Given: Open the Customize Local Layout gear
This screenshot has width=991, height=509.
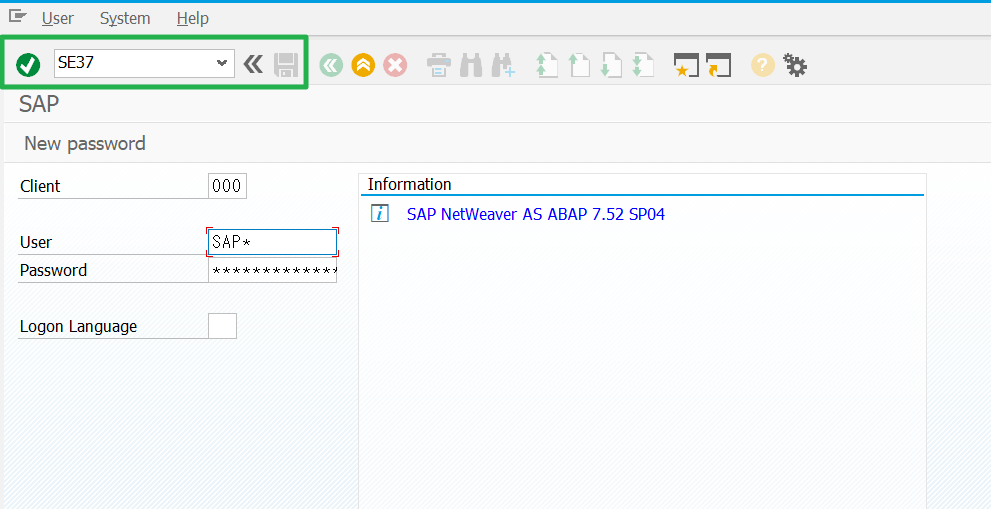Looking at the screenshot, I should point(795,66).
